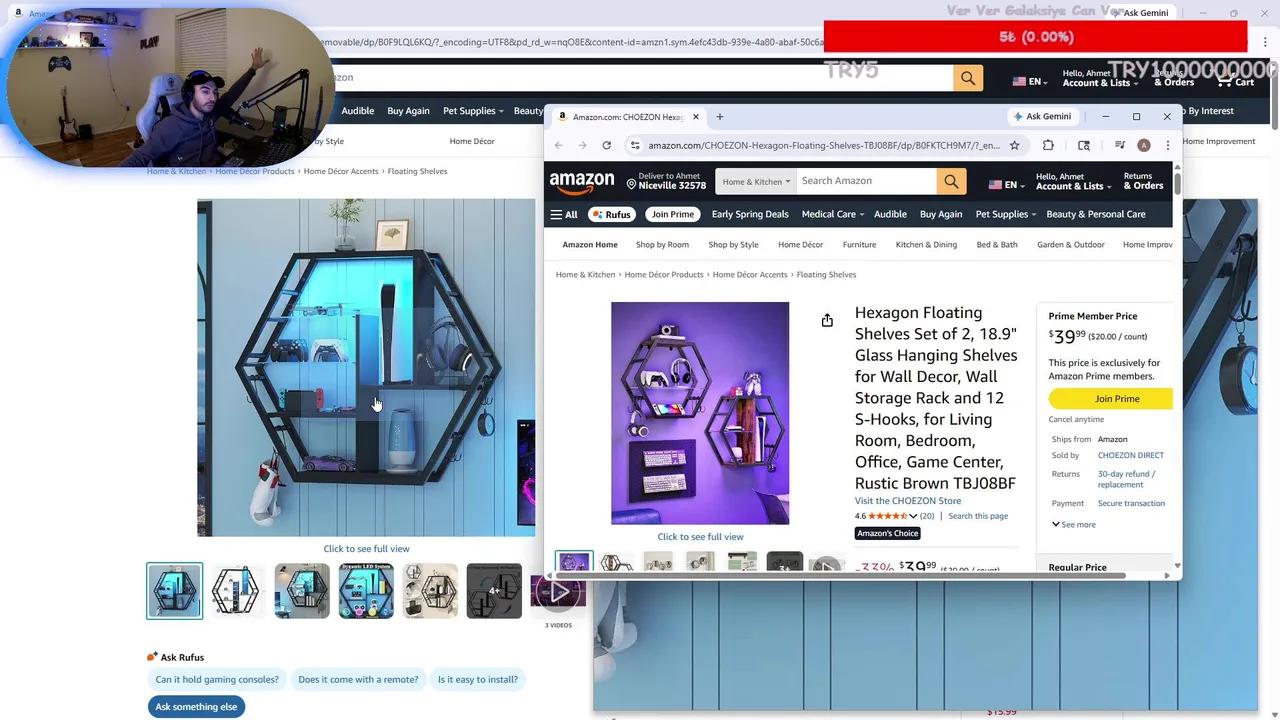
Task: Open Kitchen & Dining in the sub-navigation
Action: pos(926,244)
